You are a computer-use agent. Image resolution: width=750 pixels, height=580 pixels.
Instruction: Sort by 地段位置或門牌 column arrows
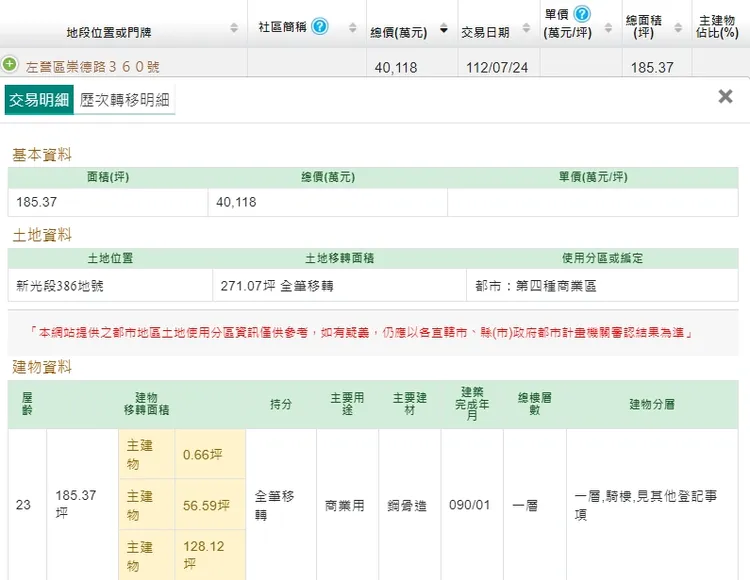click(x=234, y=28)
